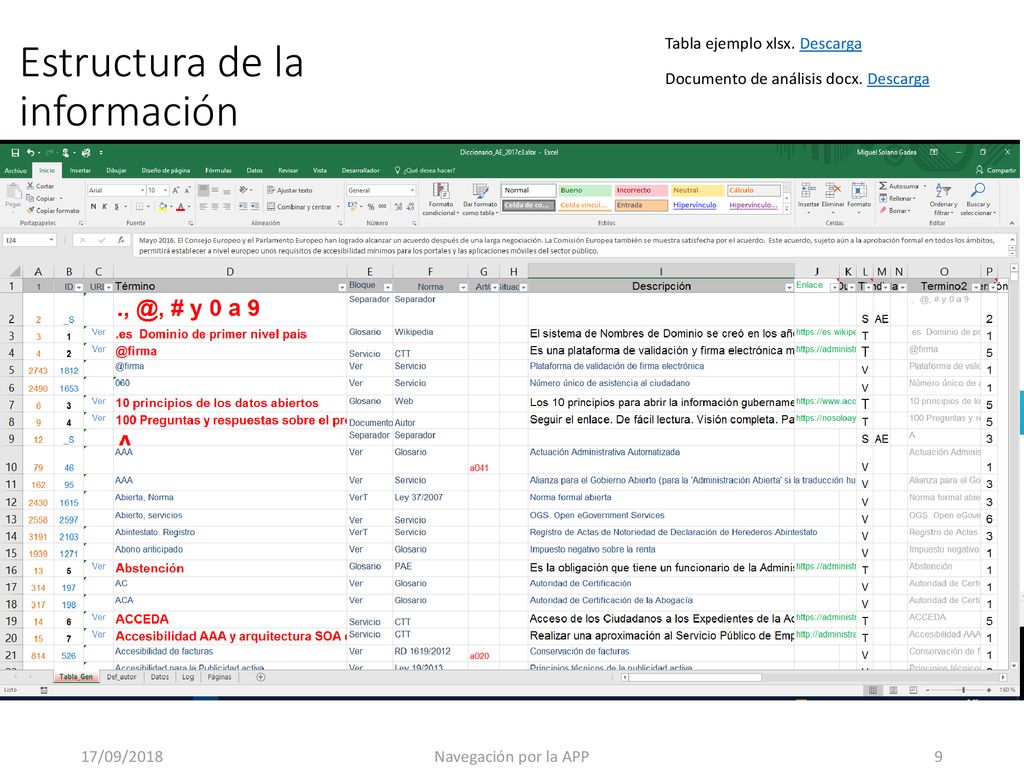Switch to the Datos ribbon tab

pos(255,170)
